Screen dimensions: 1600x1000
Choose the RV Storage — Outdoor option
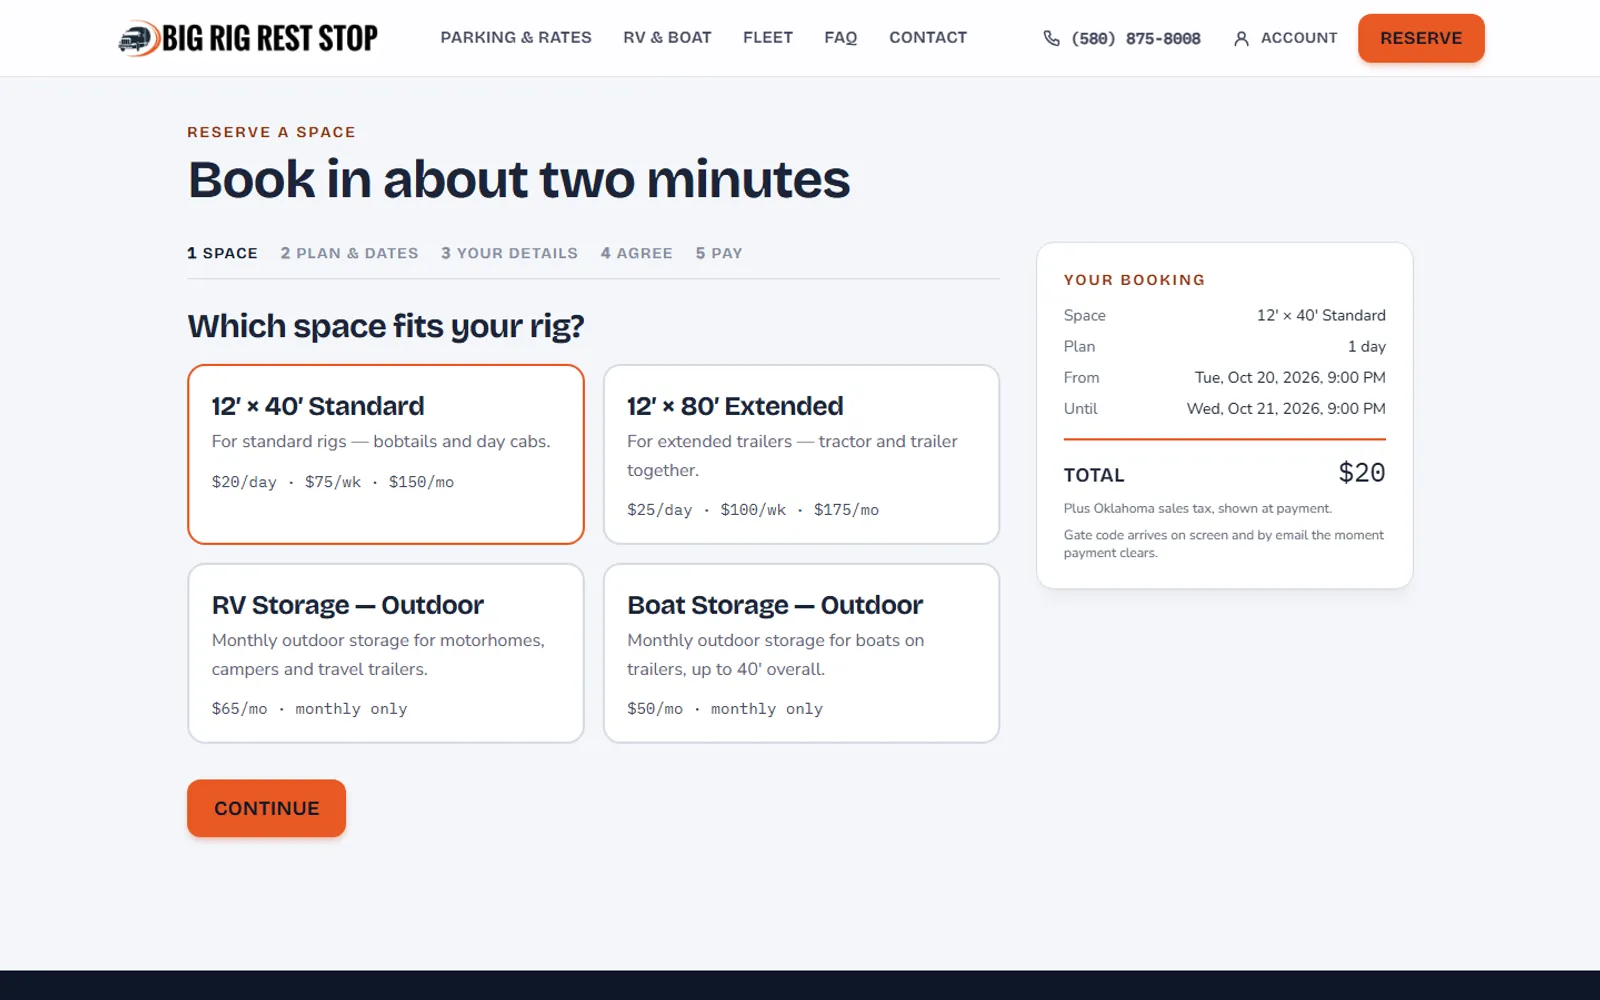386,653
